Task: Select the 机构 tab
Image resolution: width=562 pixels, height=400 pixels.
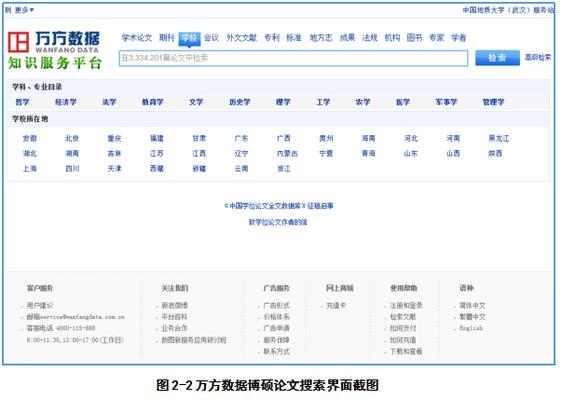Action: pyautogui.click(x=392, y=38)
